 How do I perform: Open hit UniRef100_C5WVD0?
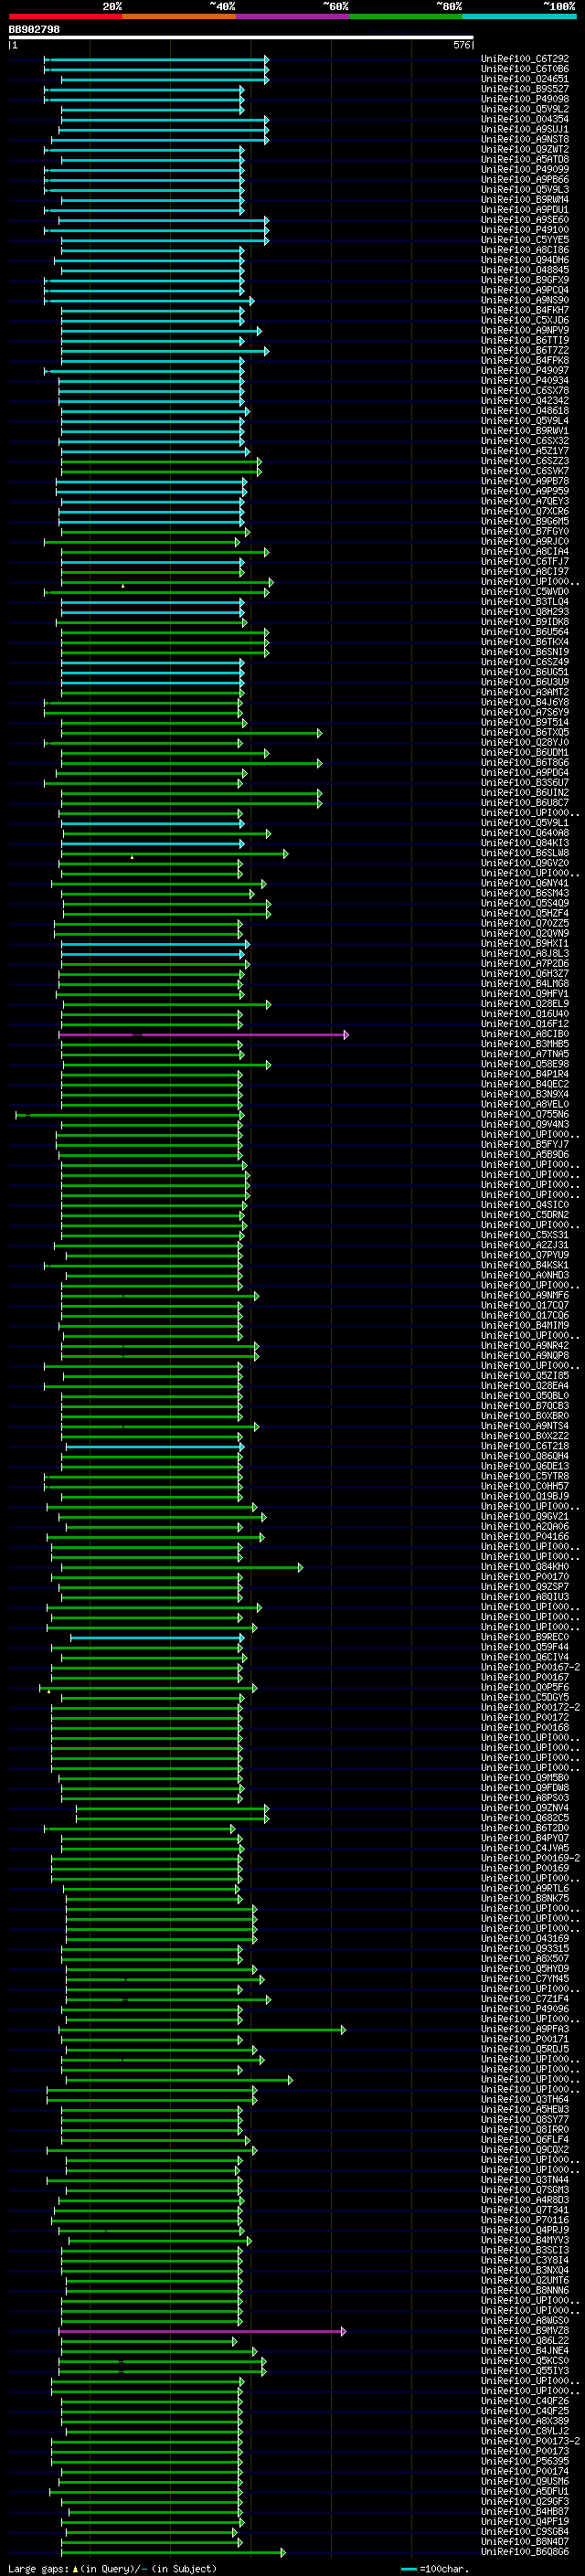tap(525, 592)
